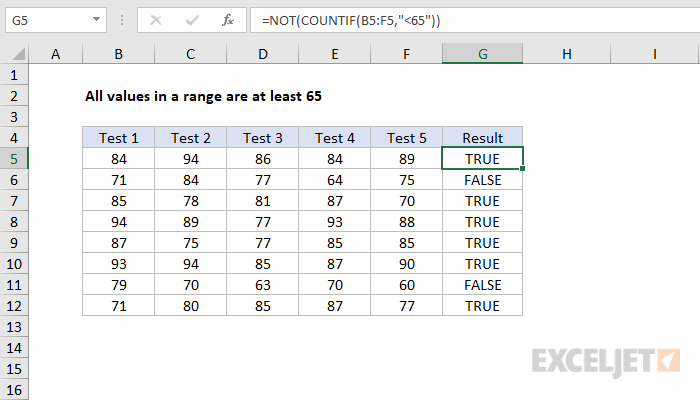Open the Insert Function fx icon
The width and height of the screenshot is (700, 400).
228,20
